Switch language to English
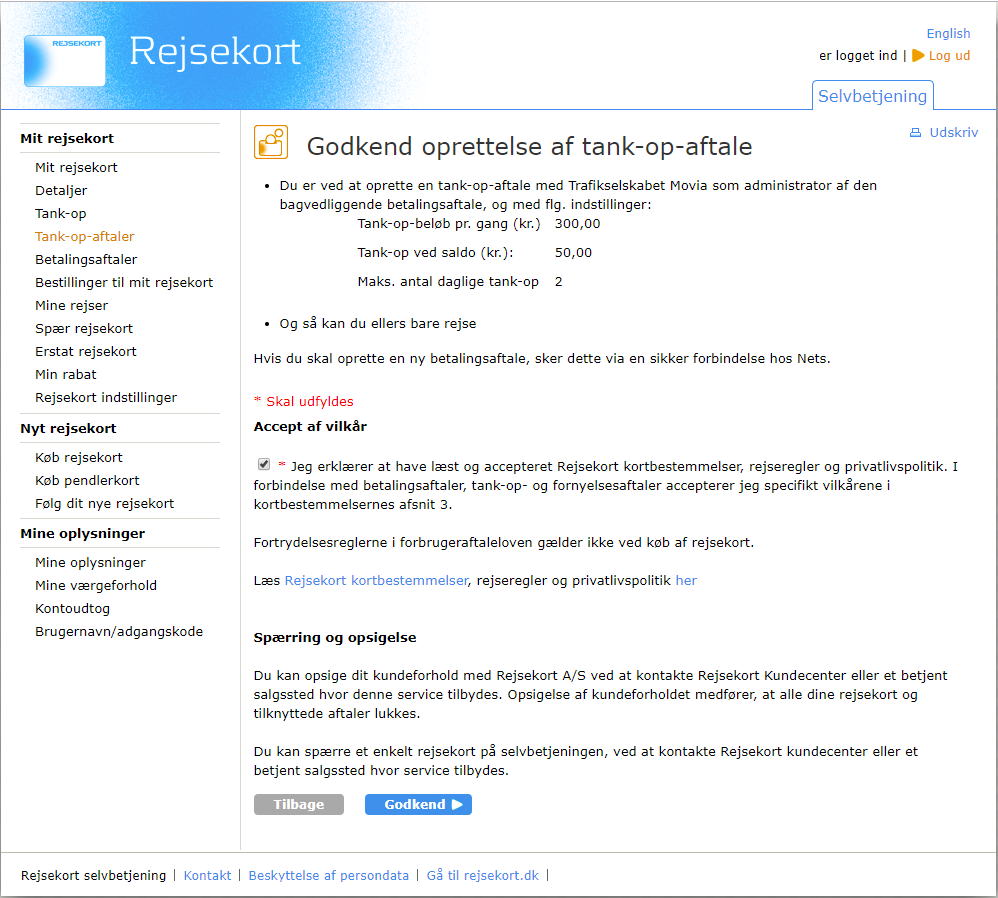 pos(948,33)
